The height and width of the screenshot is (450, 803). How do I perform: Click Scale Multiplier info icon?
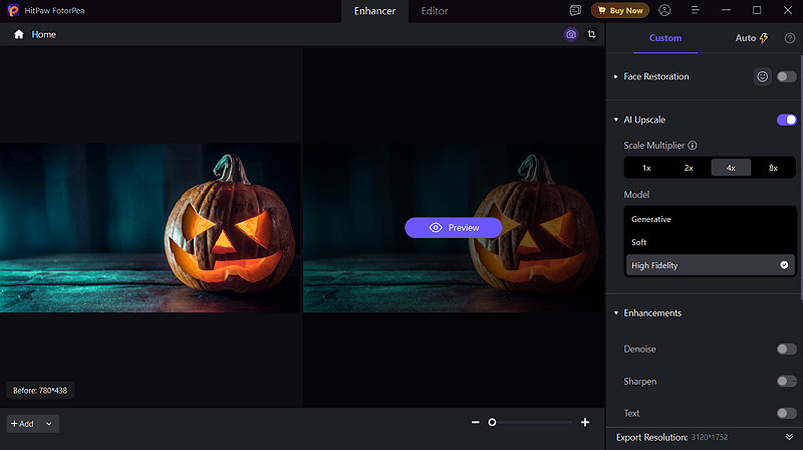tap(692, 145)
